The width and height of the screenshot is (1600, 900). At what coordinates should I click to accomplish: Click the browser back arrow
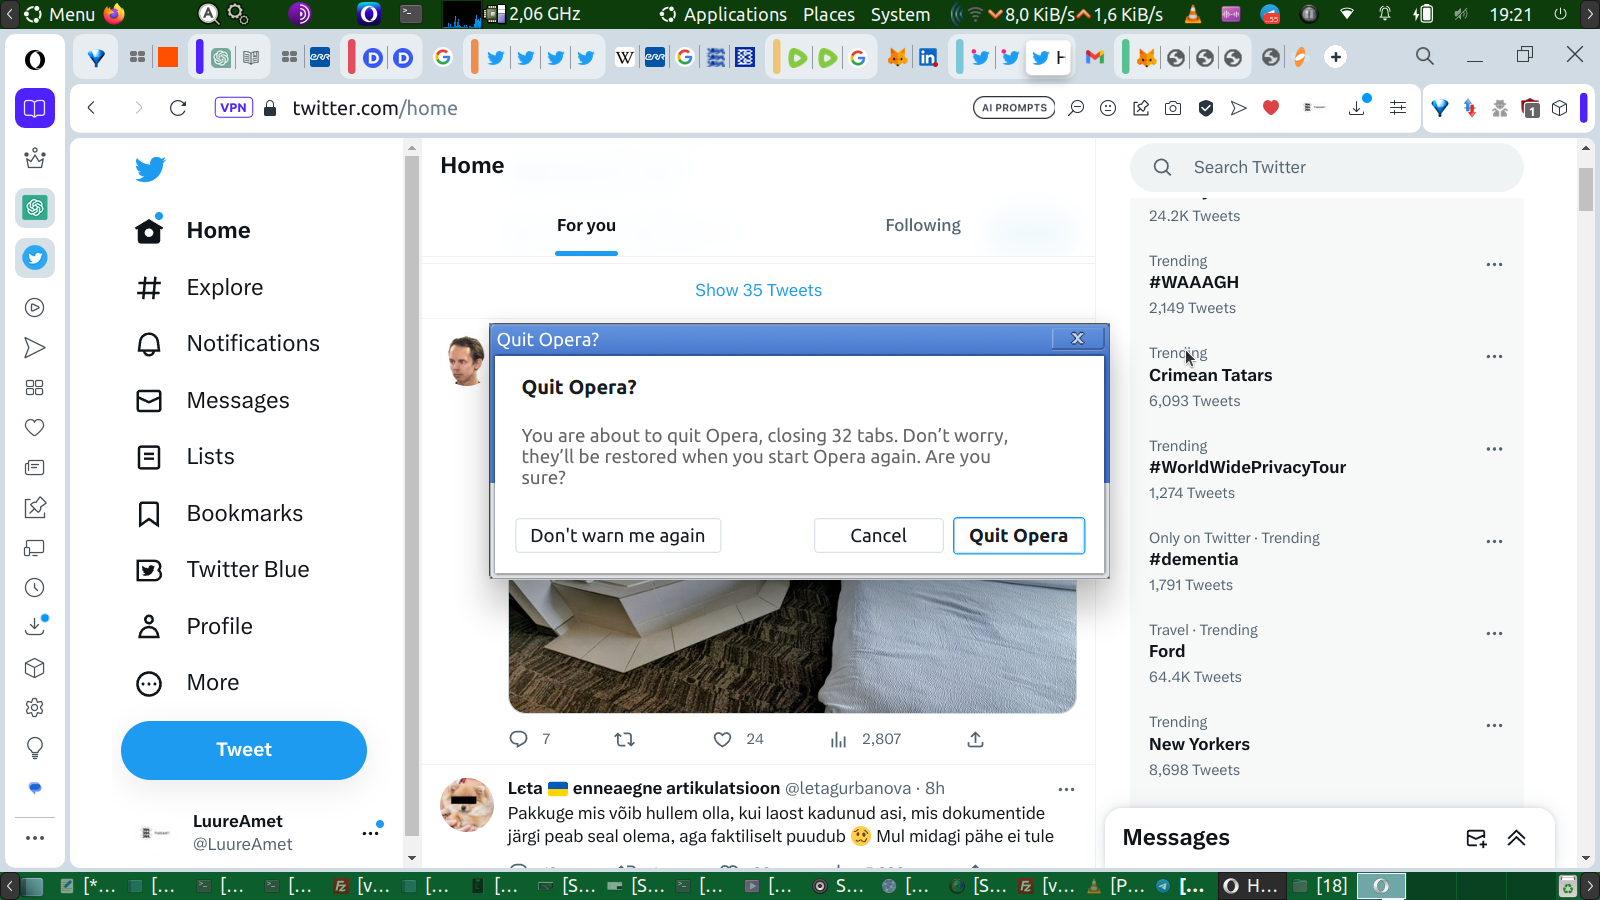pyautogui.click(x=91, y=108)
